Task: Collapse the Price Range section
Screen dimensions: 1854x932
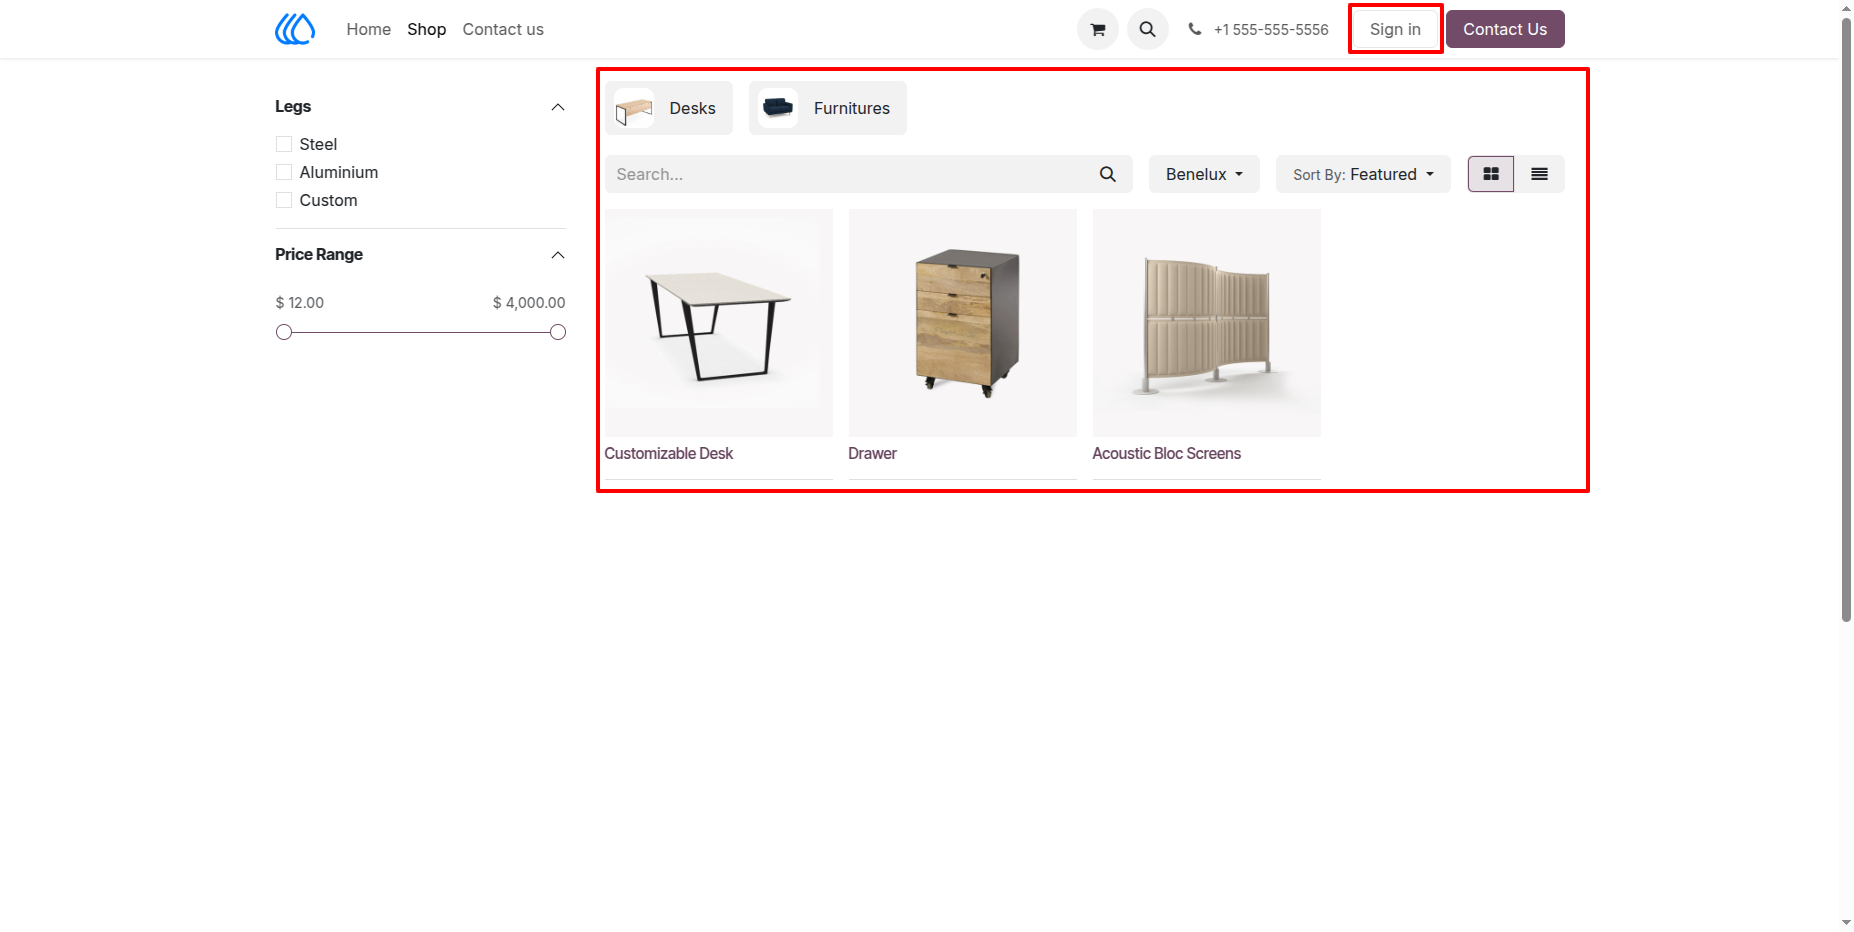Action: coord(558,255)
